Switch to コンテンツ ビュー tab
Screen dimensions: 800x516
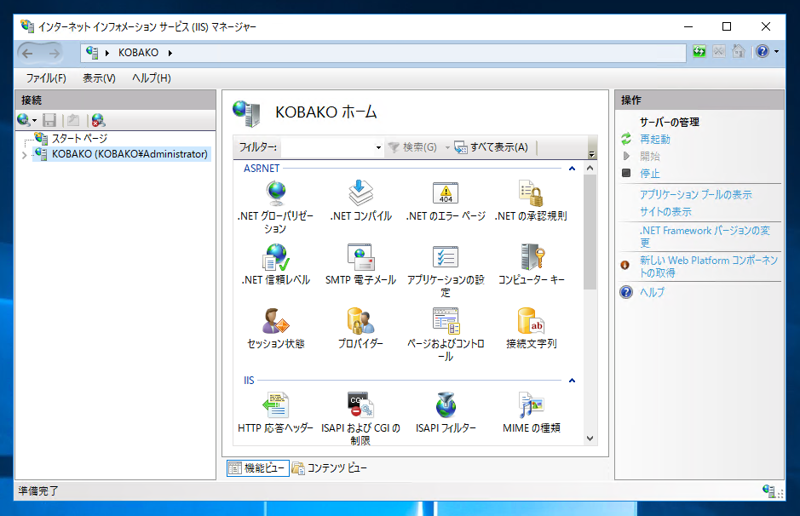(x=329, y=468)
